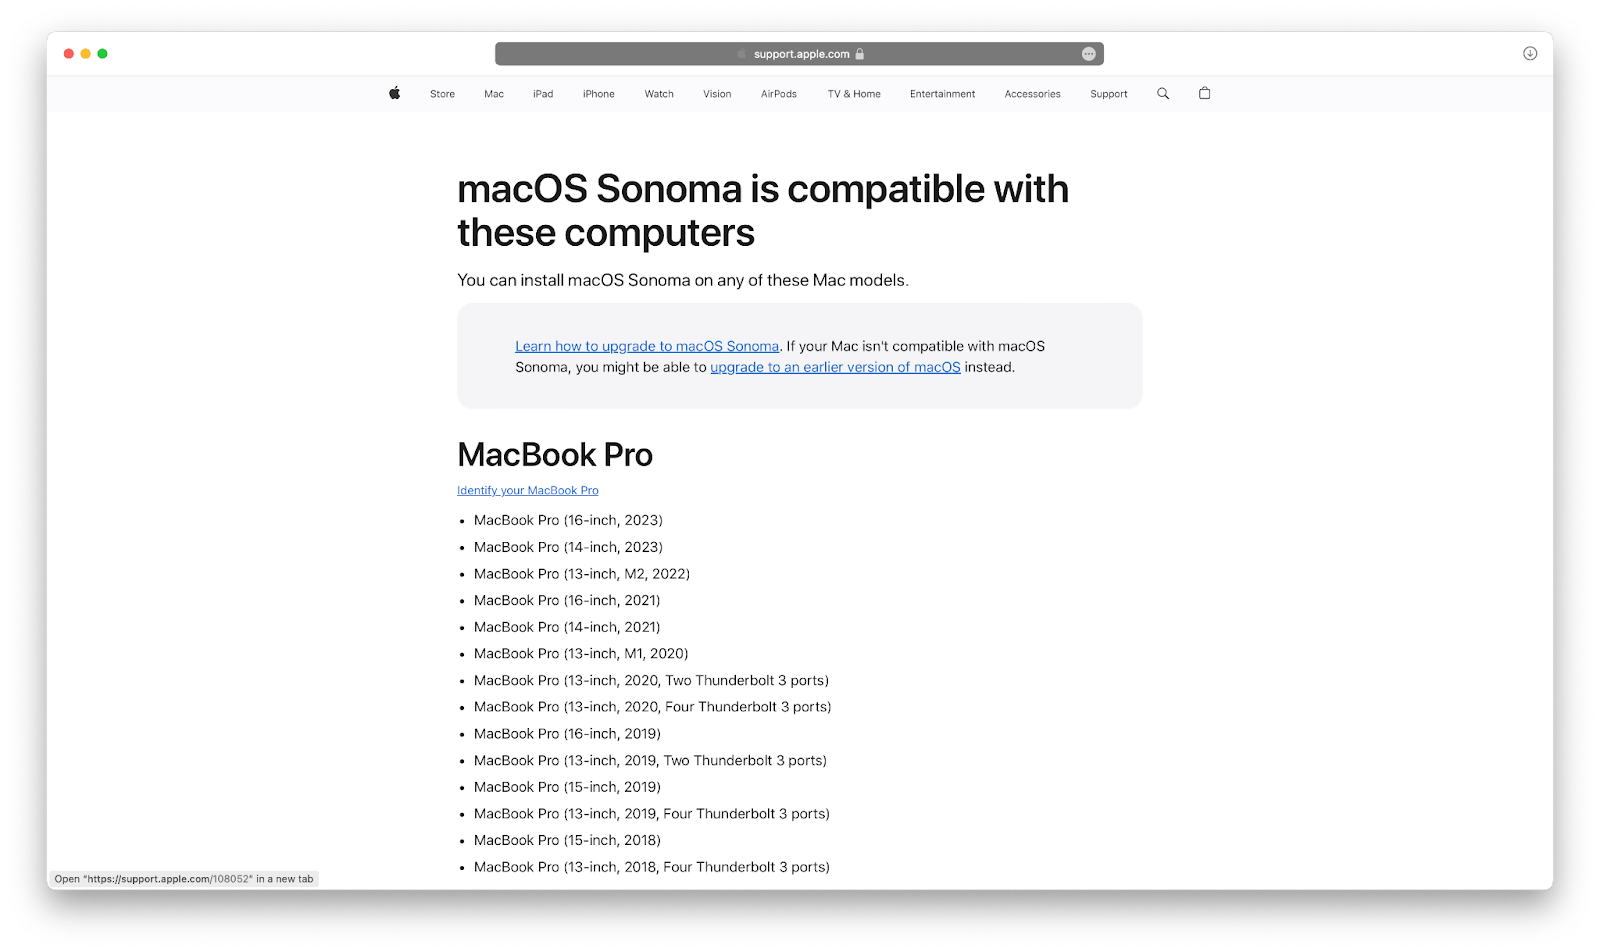1600x952 pixels.
Task: Select the iPhone menu item
Action: tap(598, 93)
